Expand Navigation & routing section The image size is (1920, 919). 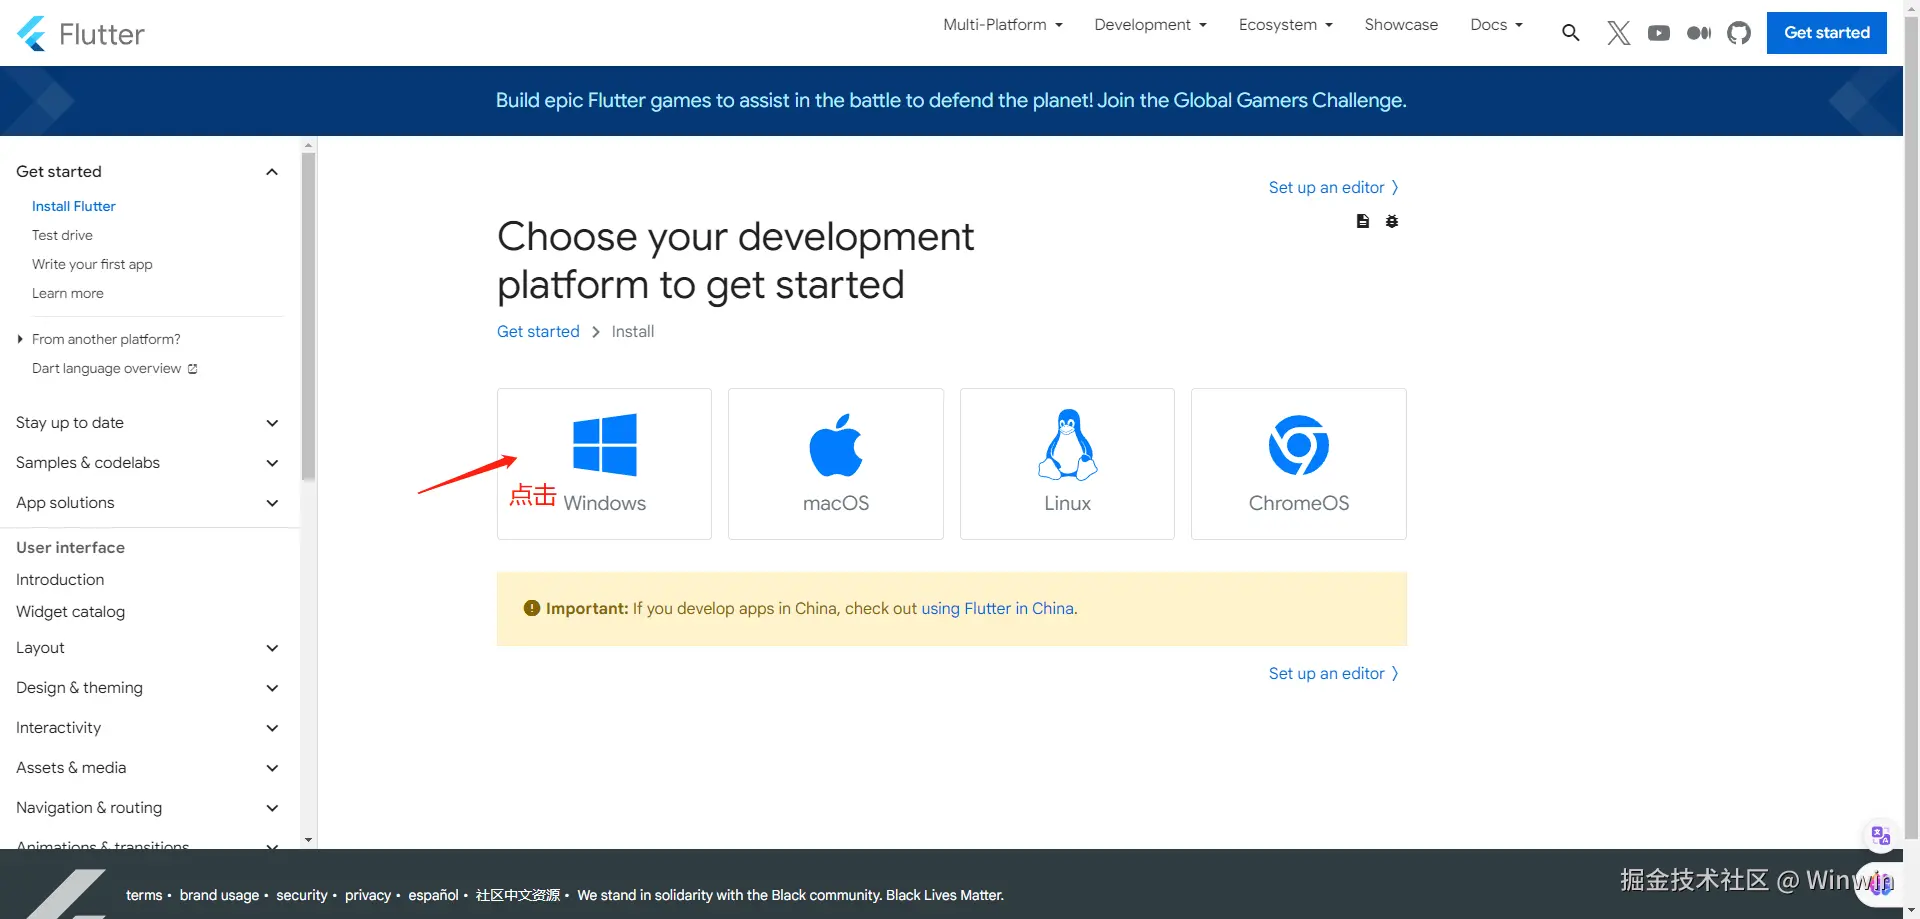(147, 808)
